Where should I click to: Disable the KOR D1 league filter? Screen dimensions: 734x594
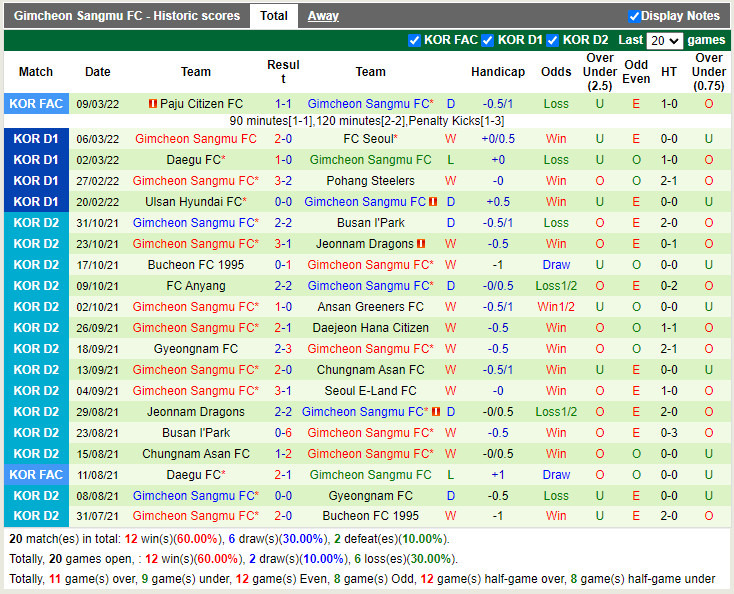coord(488,41)
